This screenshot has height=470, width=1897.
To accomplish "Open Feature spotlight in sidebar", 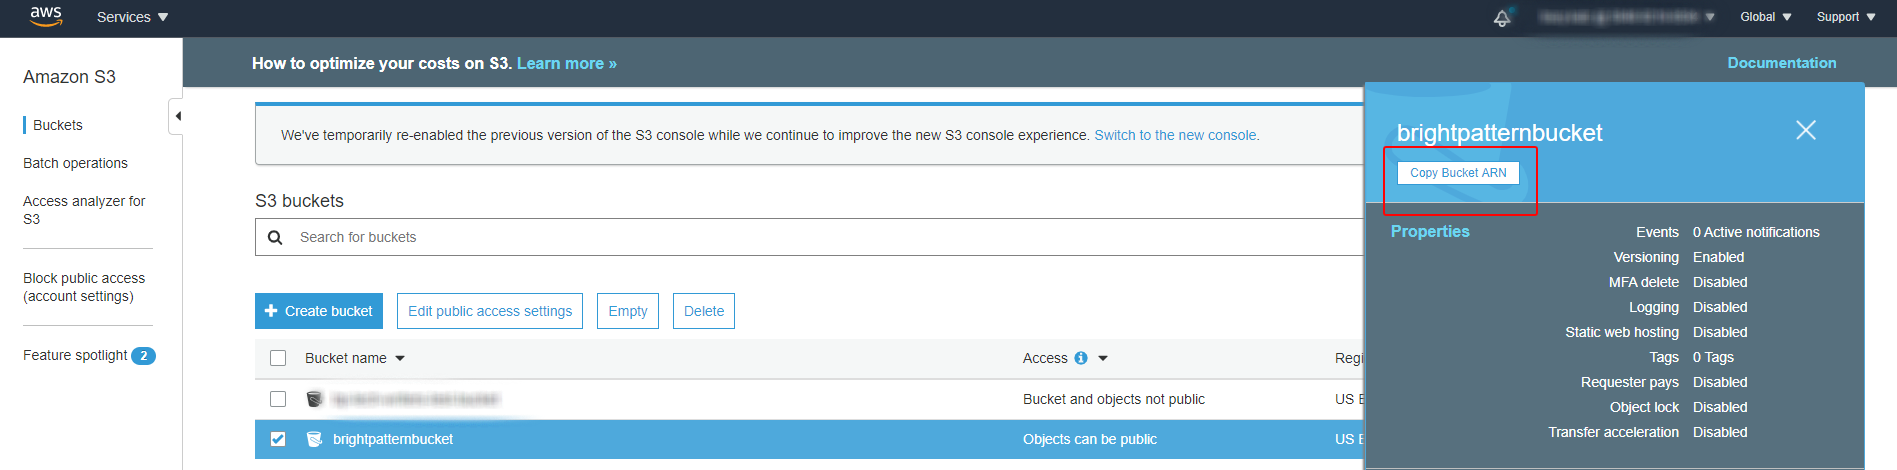I will click(x=75, y=355).
